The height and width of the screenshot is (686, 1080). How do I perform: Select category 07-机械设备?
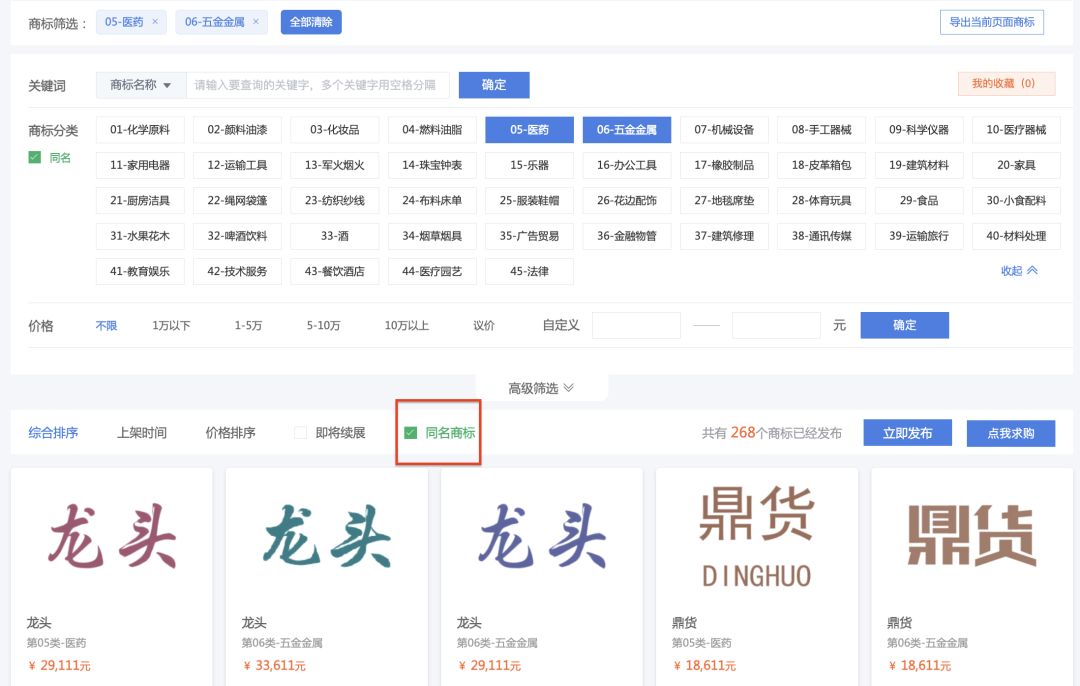point(724,129)
